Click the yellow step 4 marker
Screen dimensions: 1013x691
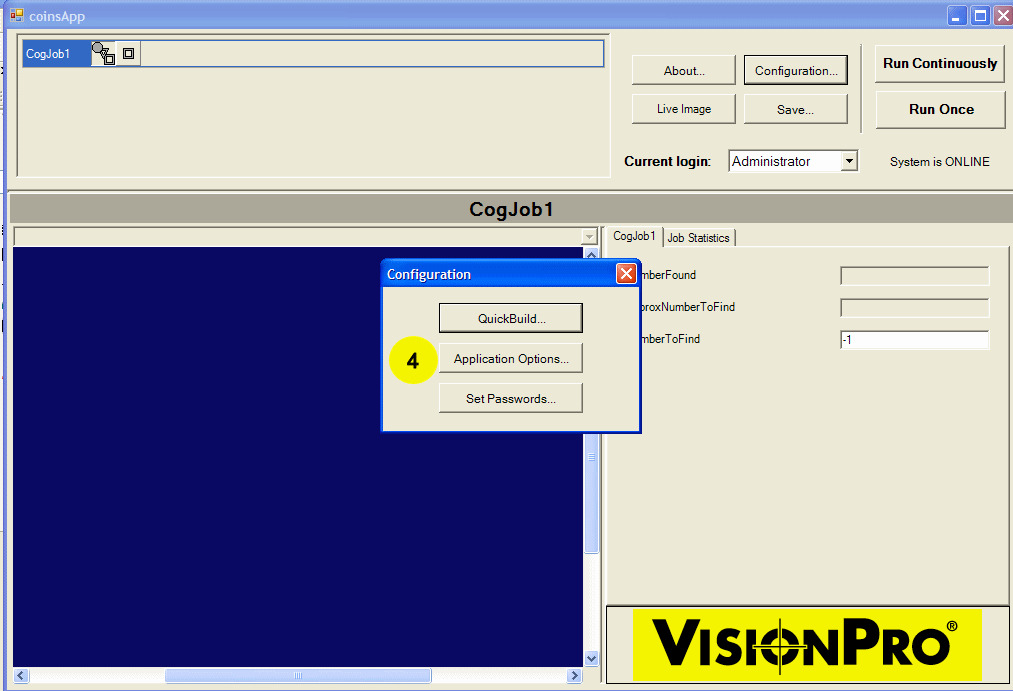tap(413, 360)
